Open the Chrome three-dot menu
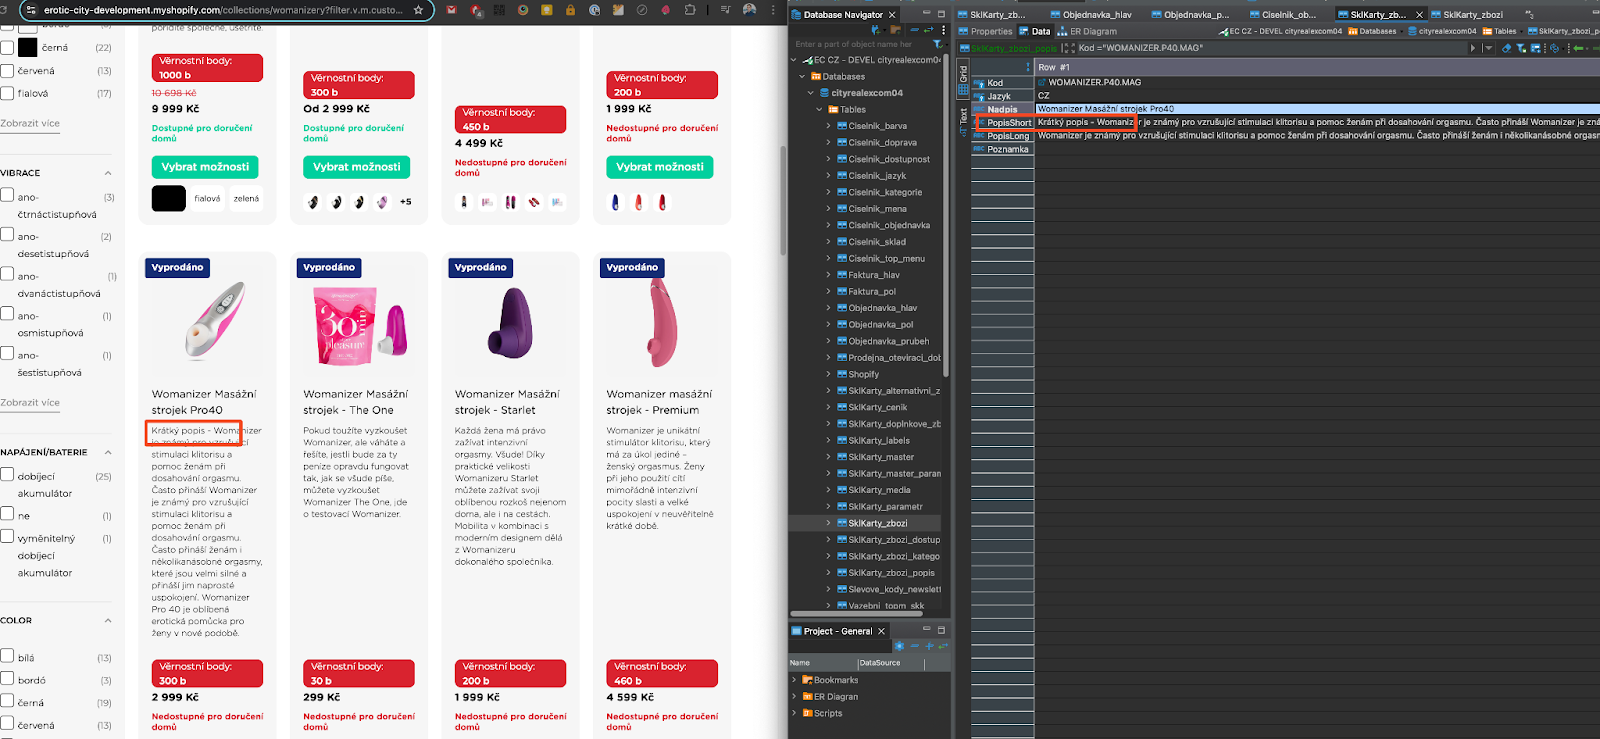This screenshot has height=739, width=1600. (775, 9)
